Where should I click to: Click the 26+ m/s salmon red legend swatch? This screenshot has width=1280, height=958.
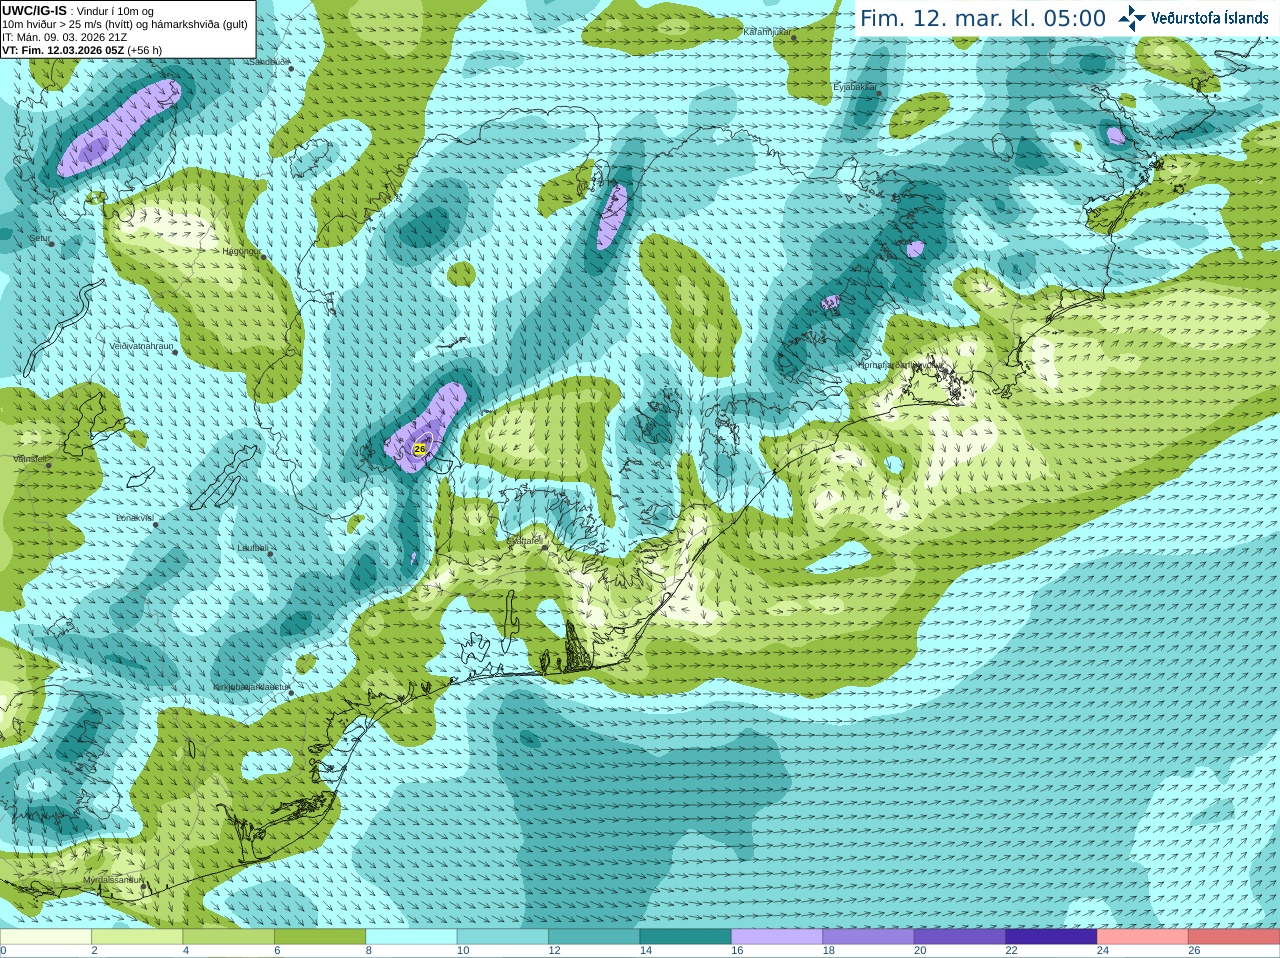click(x=1234, y=937)
